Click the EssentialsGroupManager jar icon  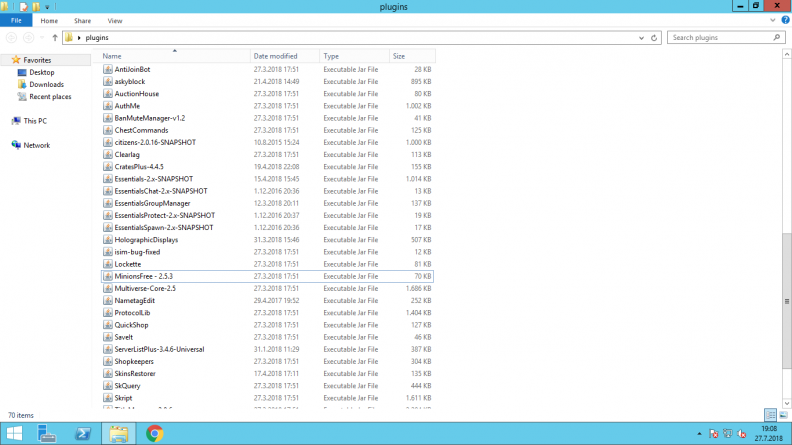pos(108,203)
